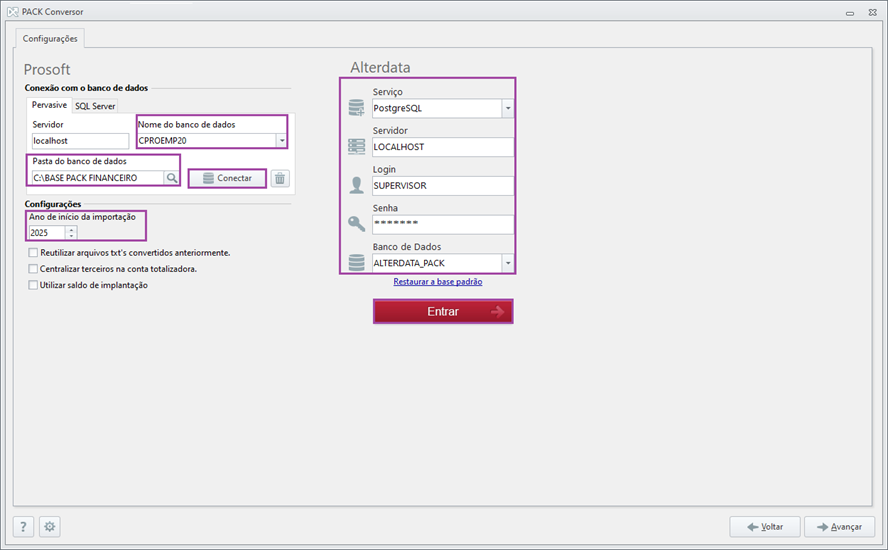Click the Senha password field
The image size is (888, 550).
(x=443, y=224)
